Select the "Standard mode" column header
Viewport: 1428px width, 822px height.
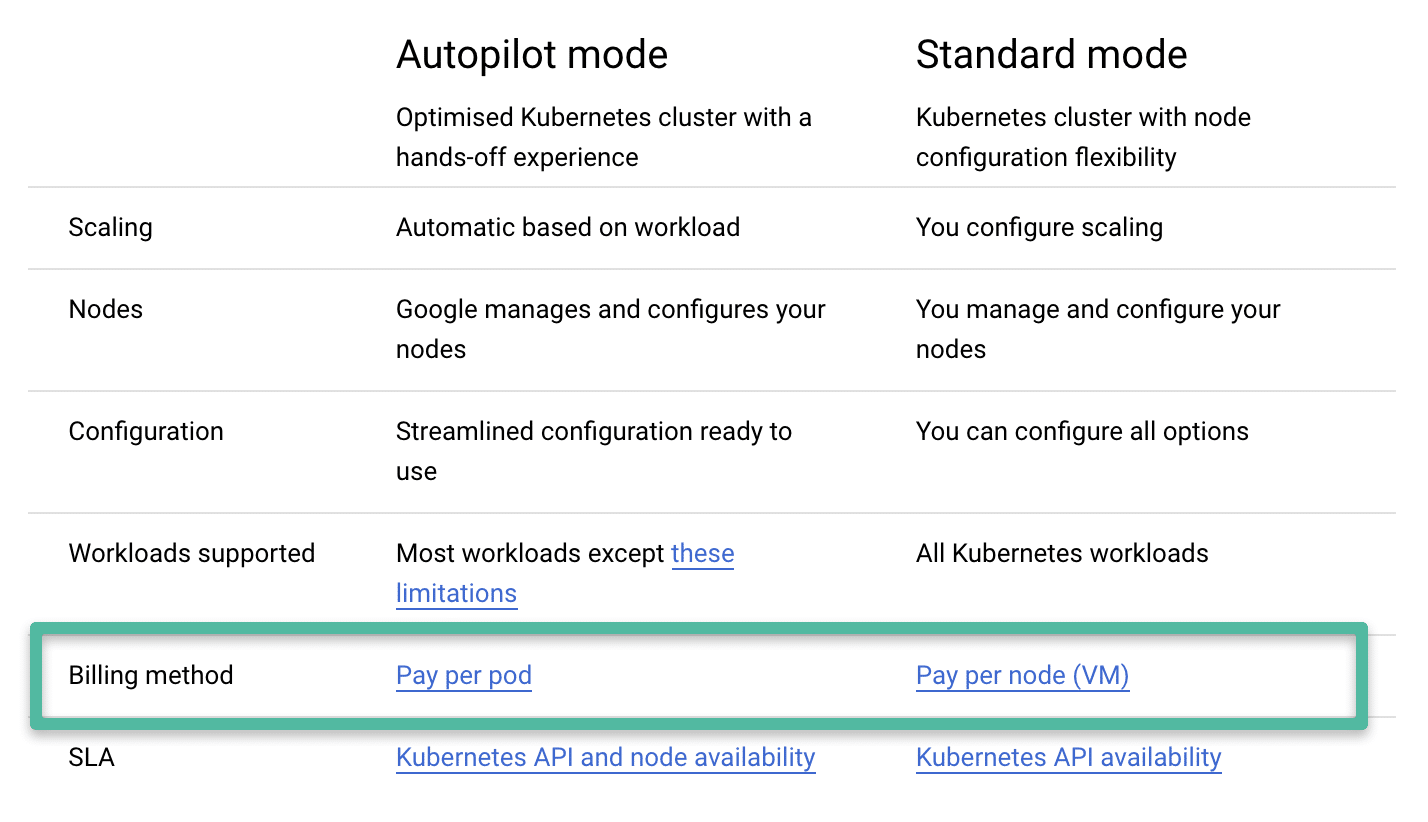tap(1051, 54)
